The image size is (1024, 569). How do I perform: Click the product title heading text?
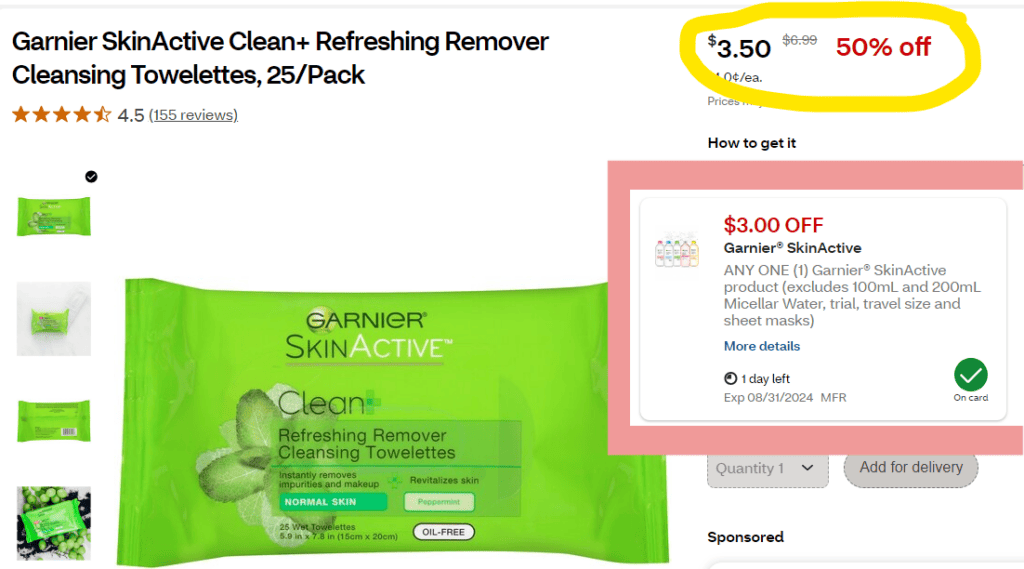click(x=280, y=58)
